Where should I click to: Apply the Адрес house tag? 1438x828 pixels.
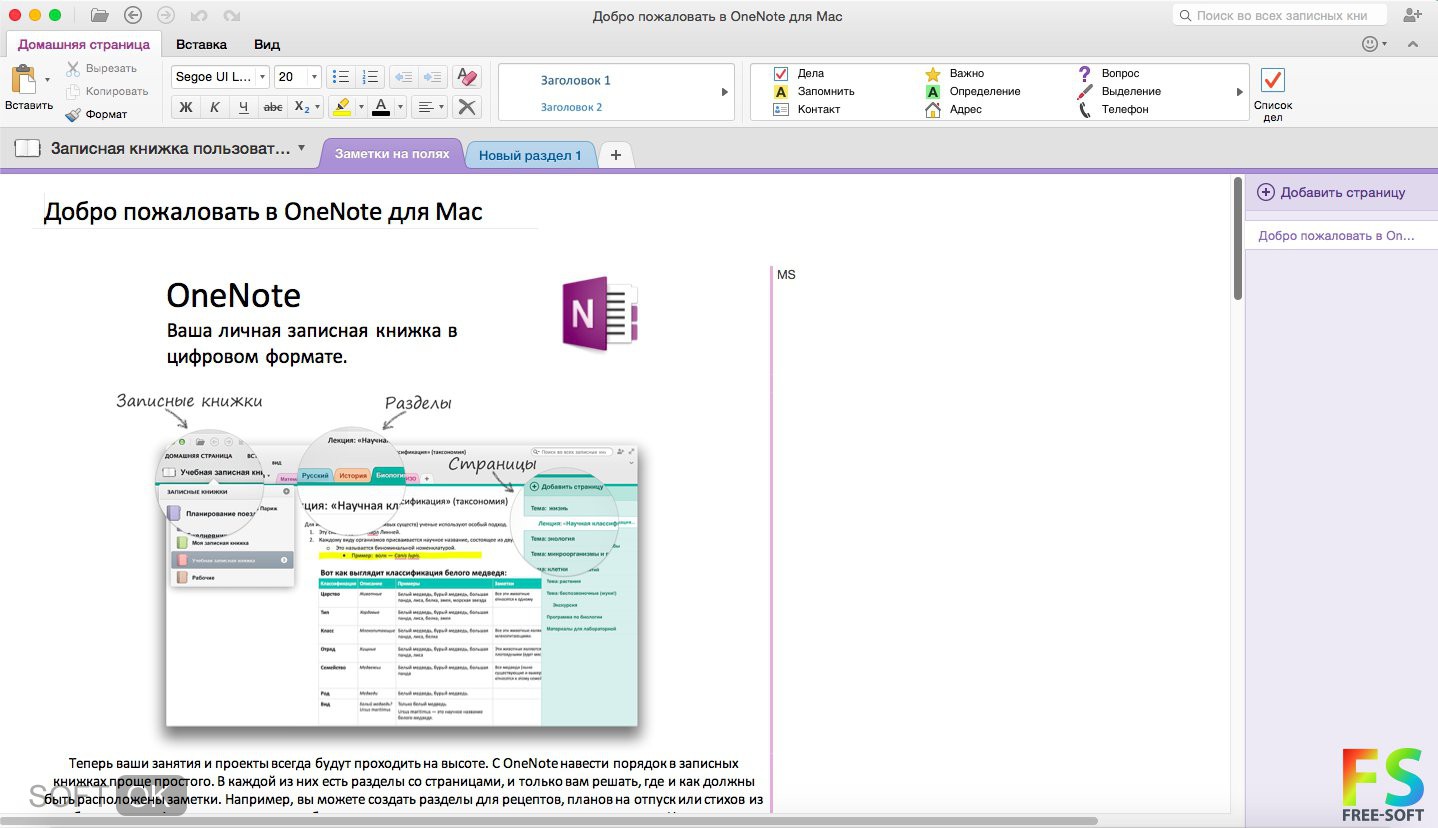(953, 109)
